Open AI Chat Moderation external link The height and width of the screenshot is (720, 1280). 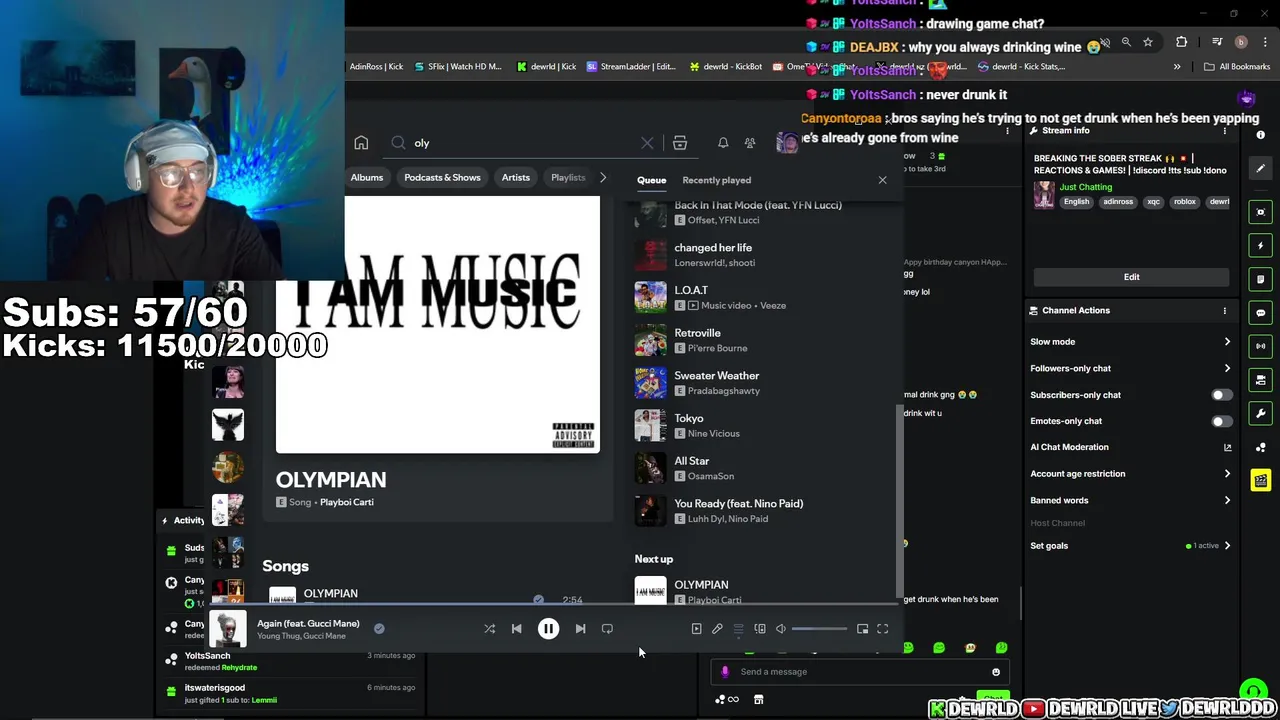(1227, 447)
